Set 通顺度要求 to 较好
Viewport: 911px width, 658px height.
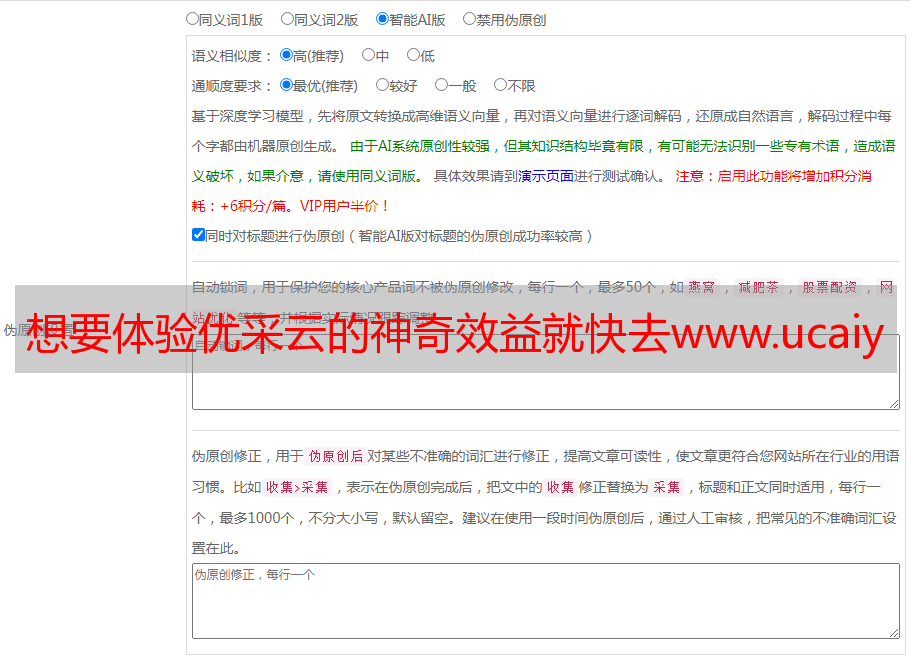(x=382, y=85)
